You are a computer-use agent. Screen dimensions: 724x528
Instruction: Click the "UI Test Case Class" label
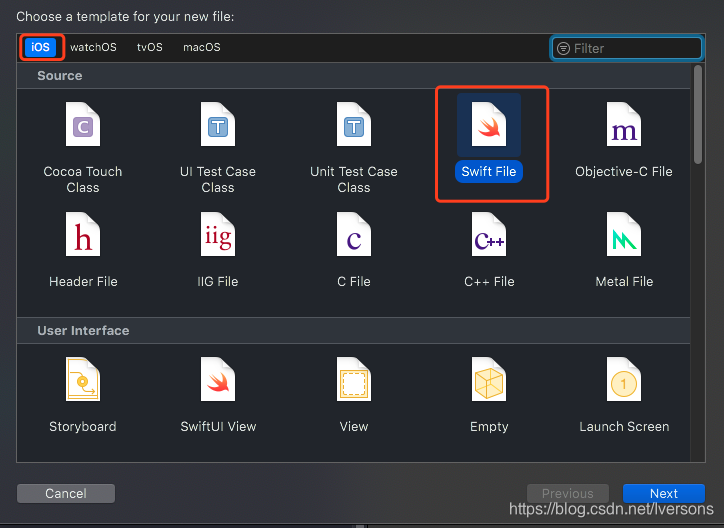point(217,180)
